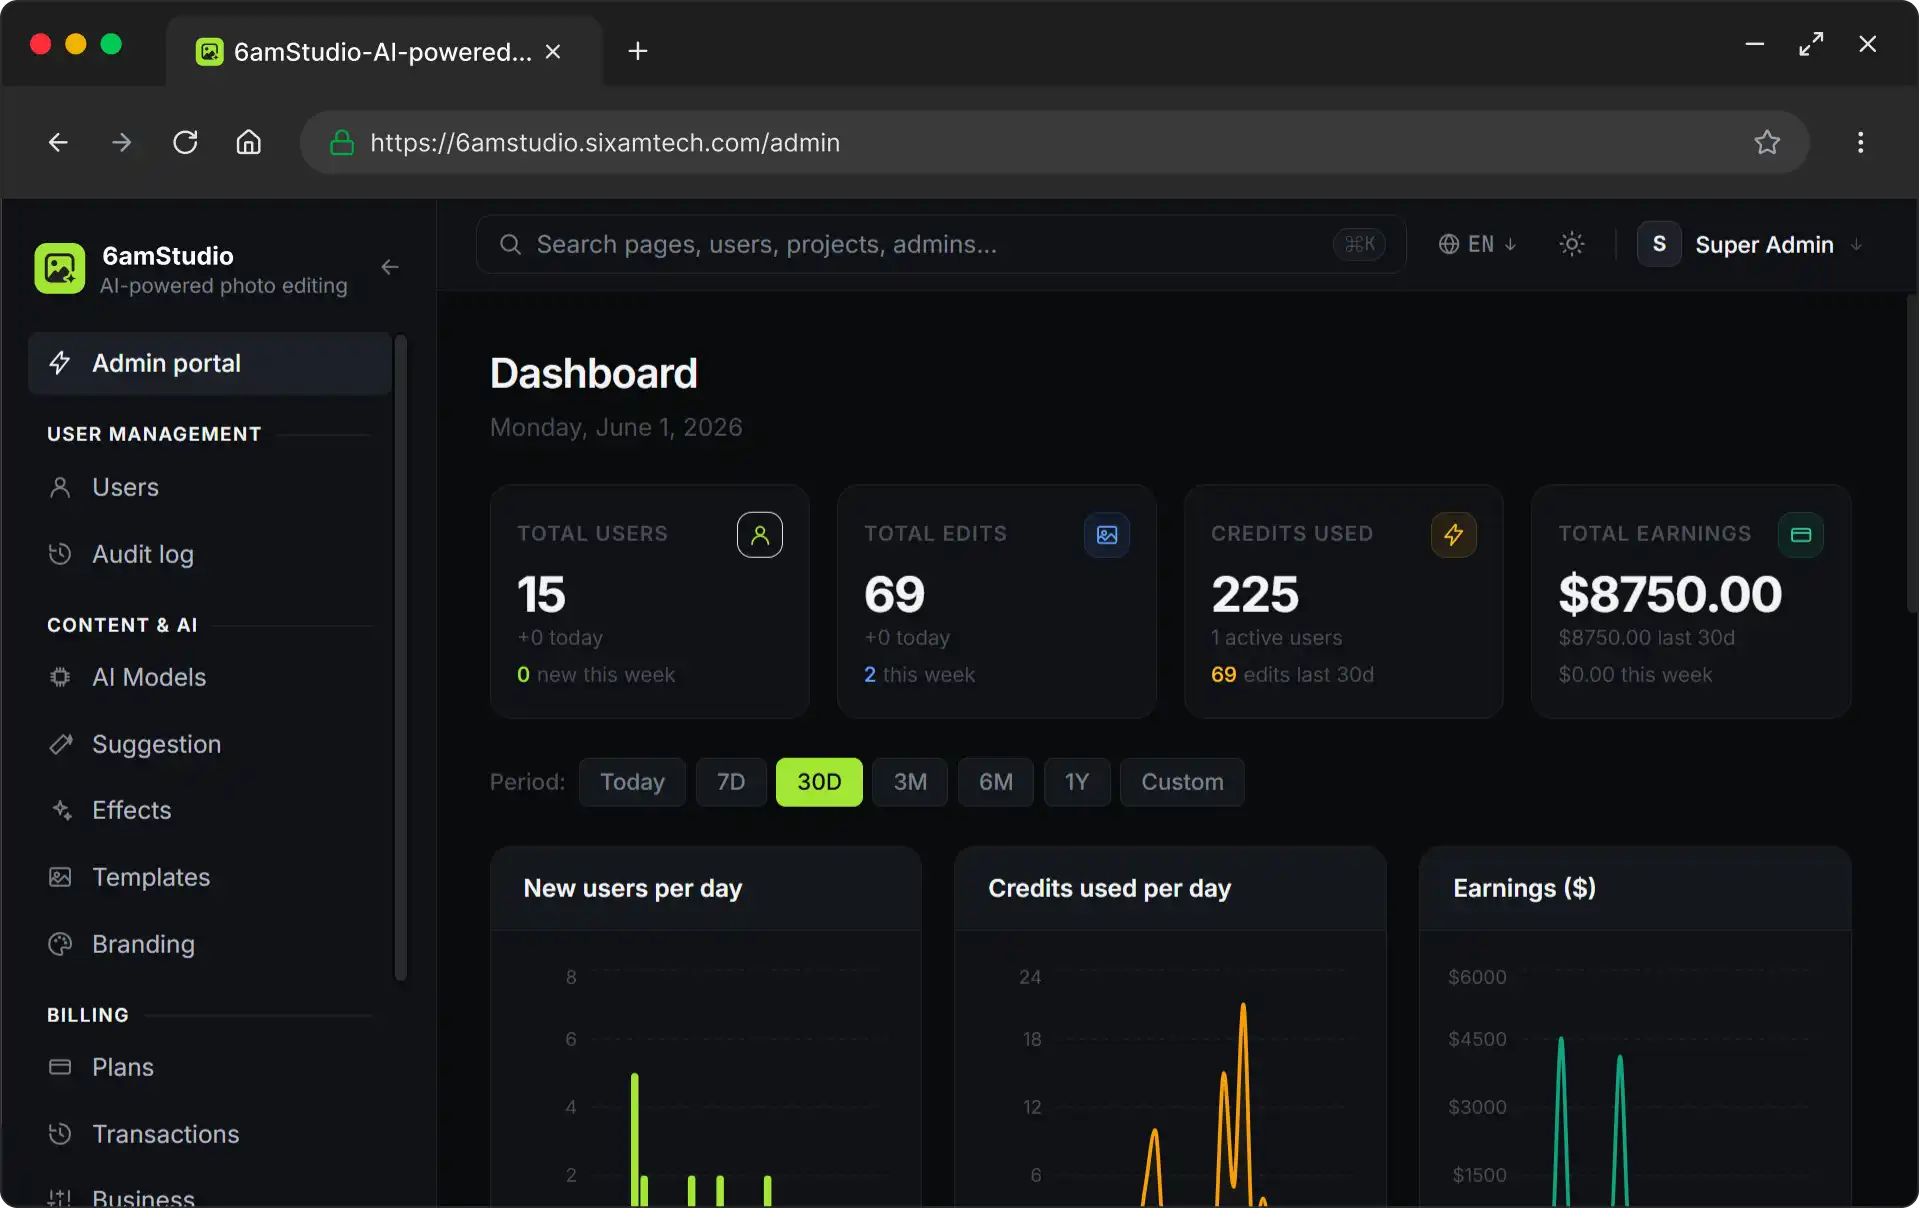Go back with the browser back arrow

coord(58,142)
